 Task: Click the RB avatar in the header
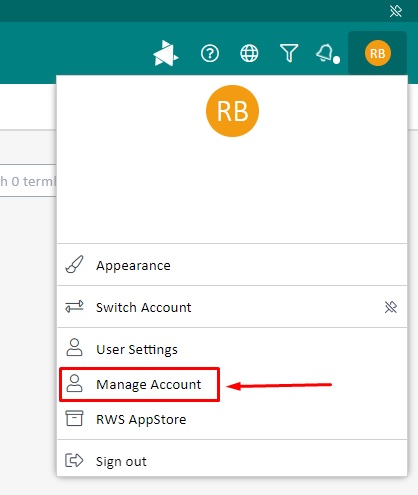[x=377, y=53]
